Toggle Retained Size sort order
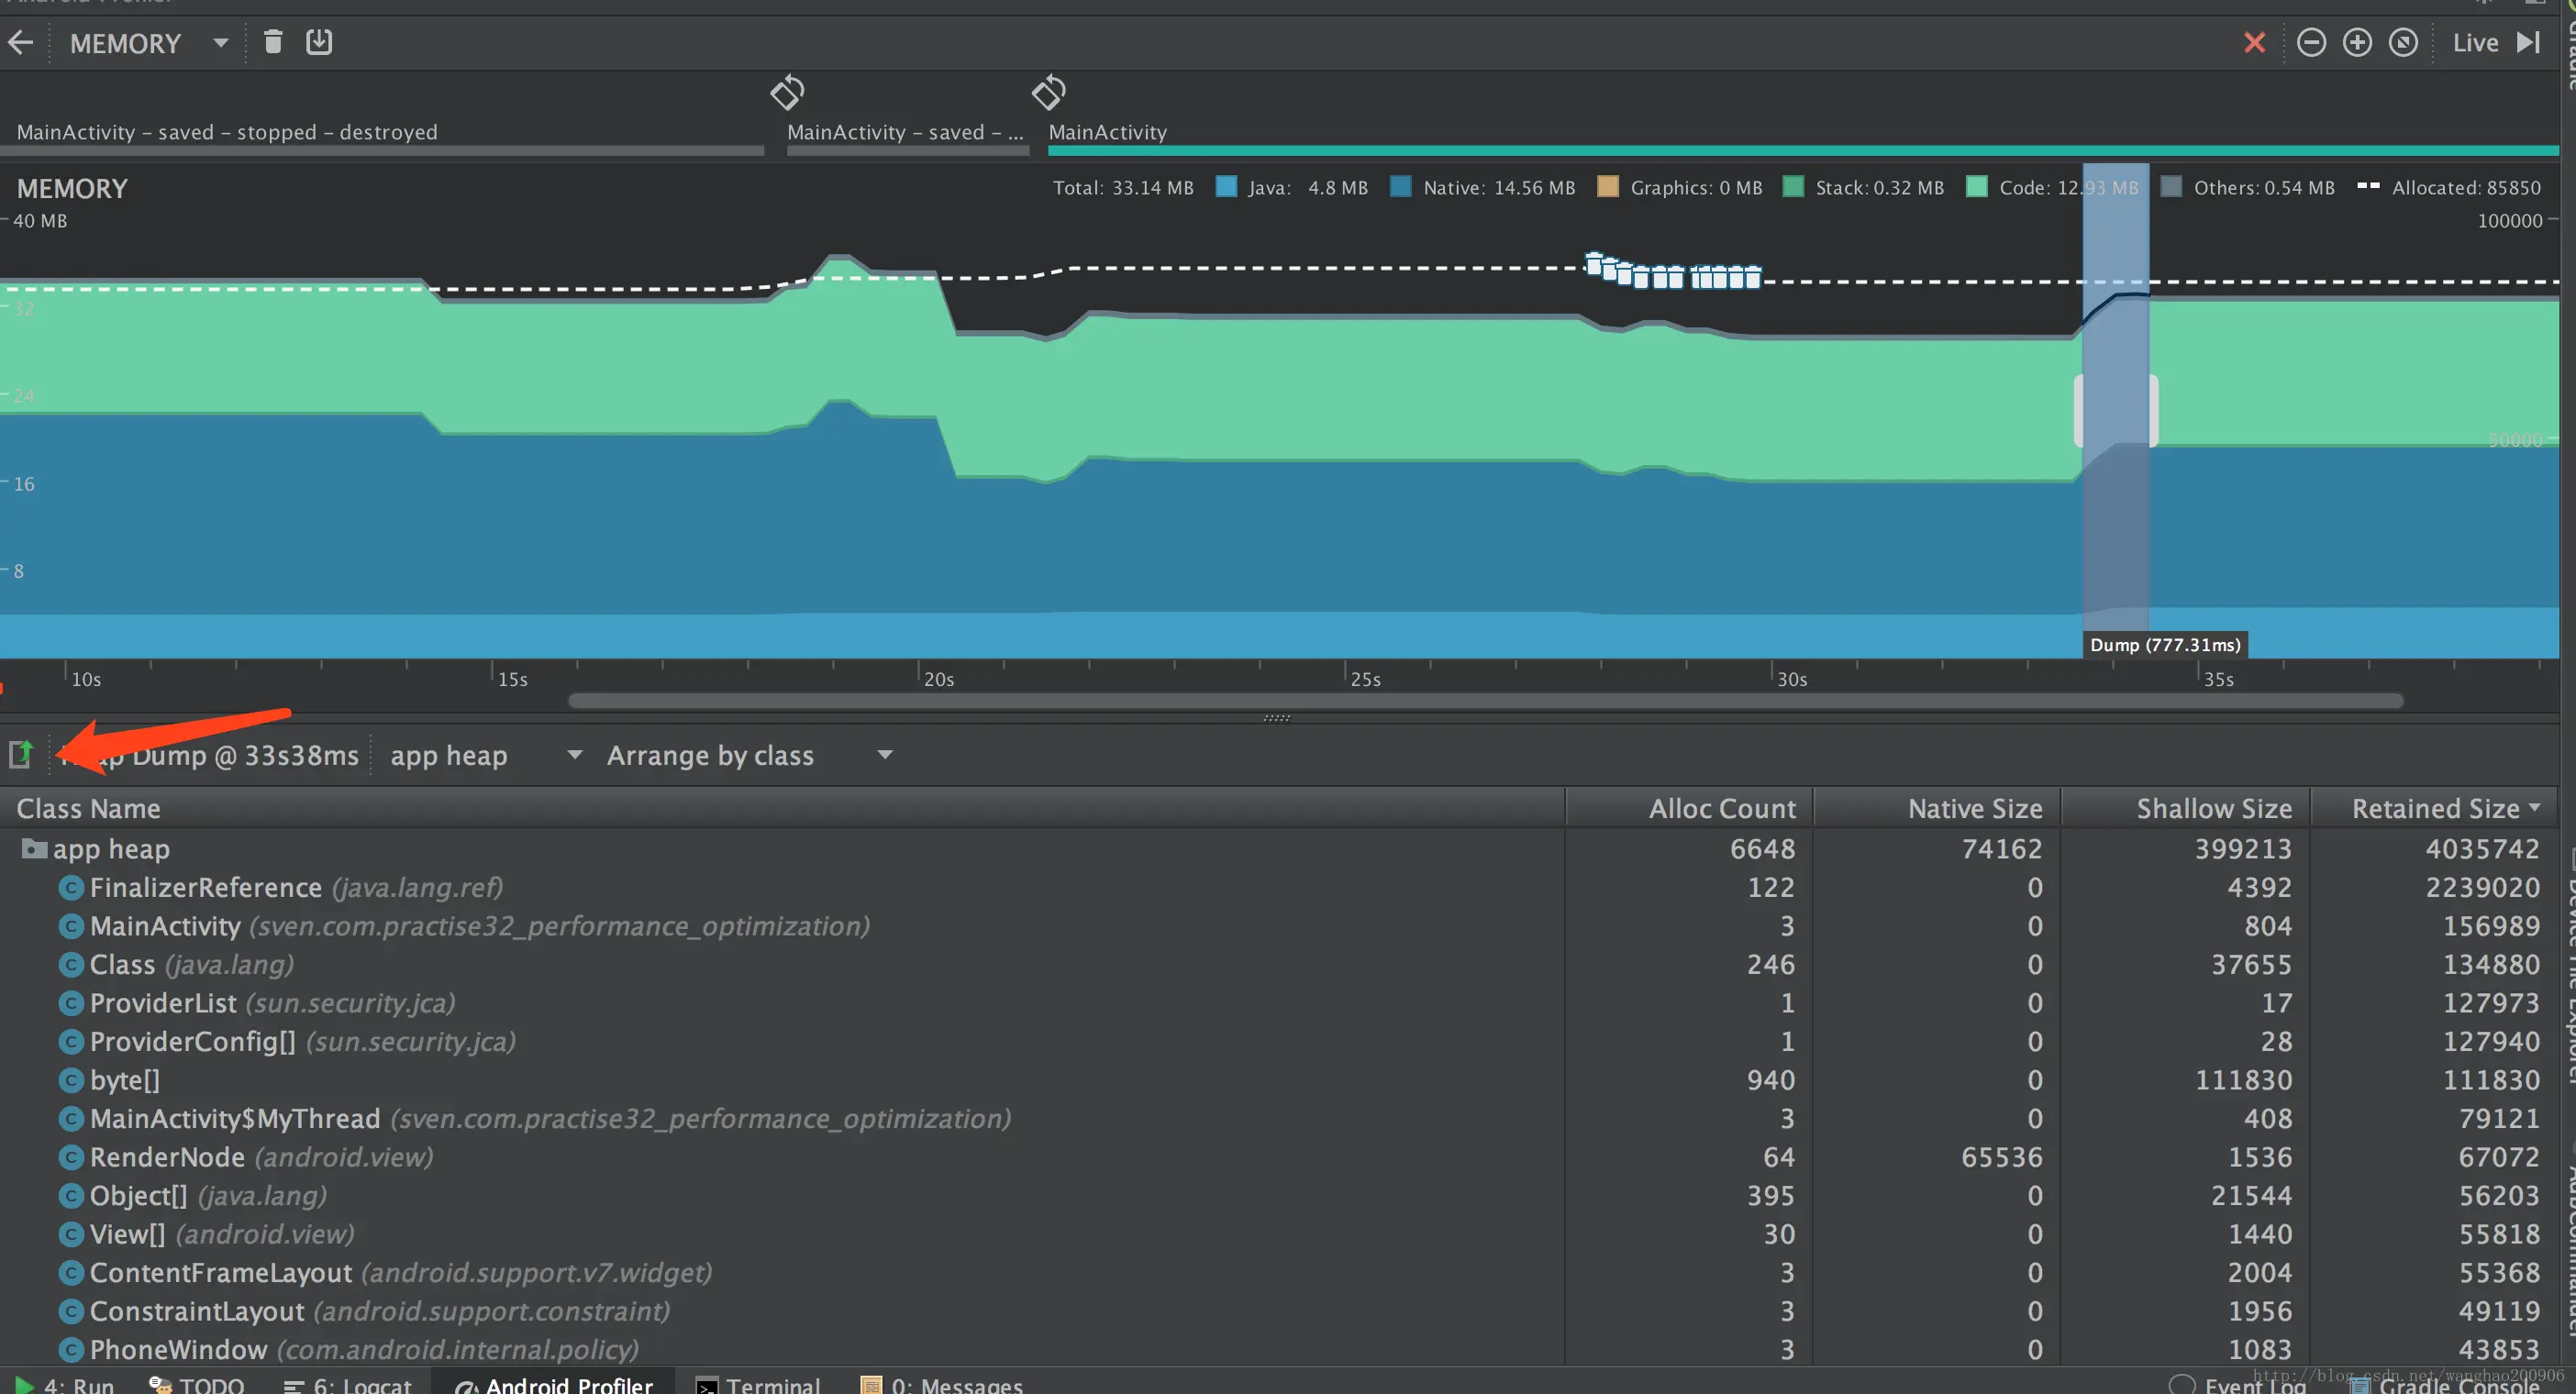 pyautogui.click(x=2434, y=808)
